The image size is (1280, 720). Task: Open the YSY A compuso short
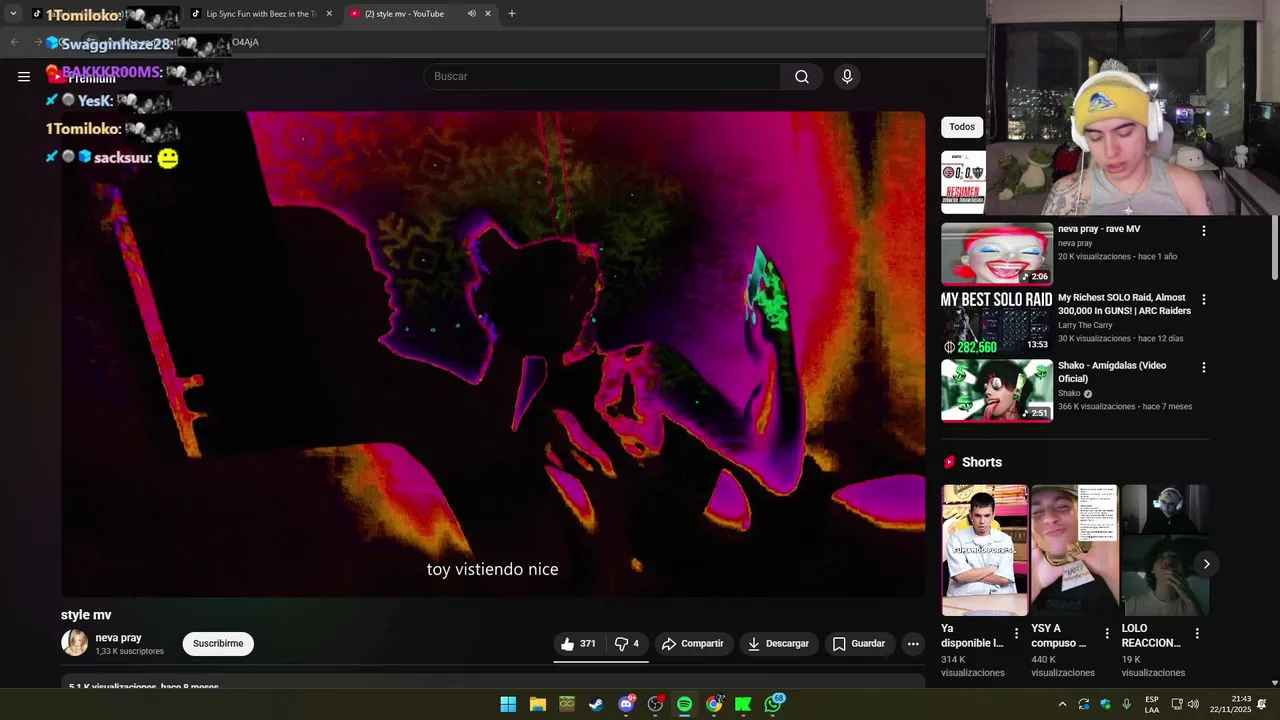(1074, 550)
